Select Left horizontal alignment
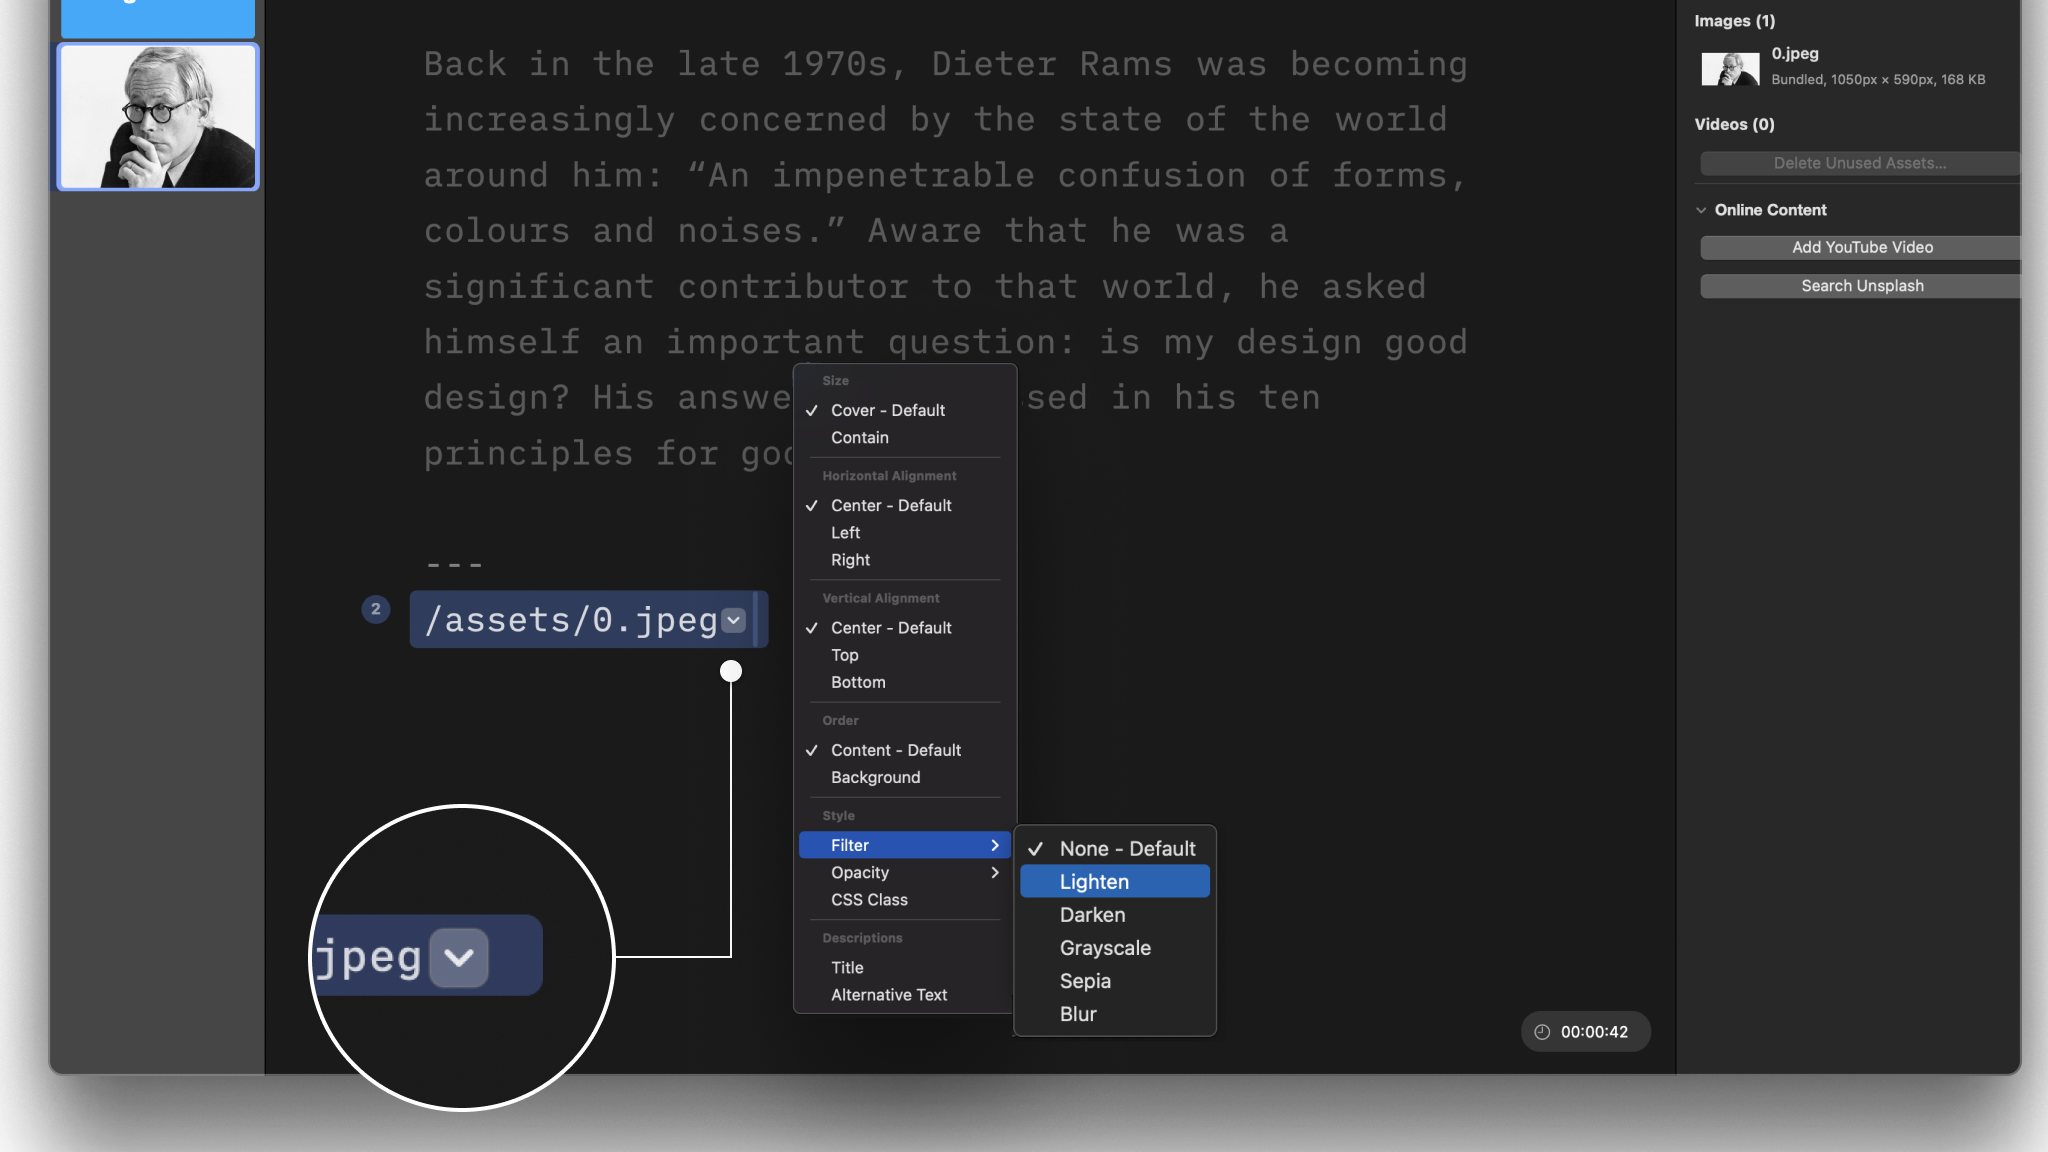 click(x=844, y=533)
